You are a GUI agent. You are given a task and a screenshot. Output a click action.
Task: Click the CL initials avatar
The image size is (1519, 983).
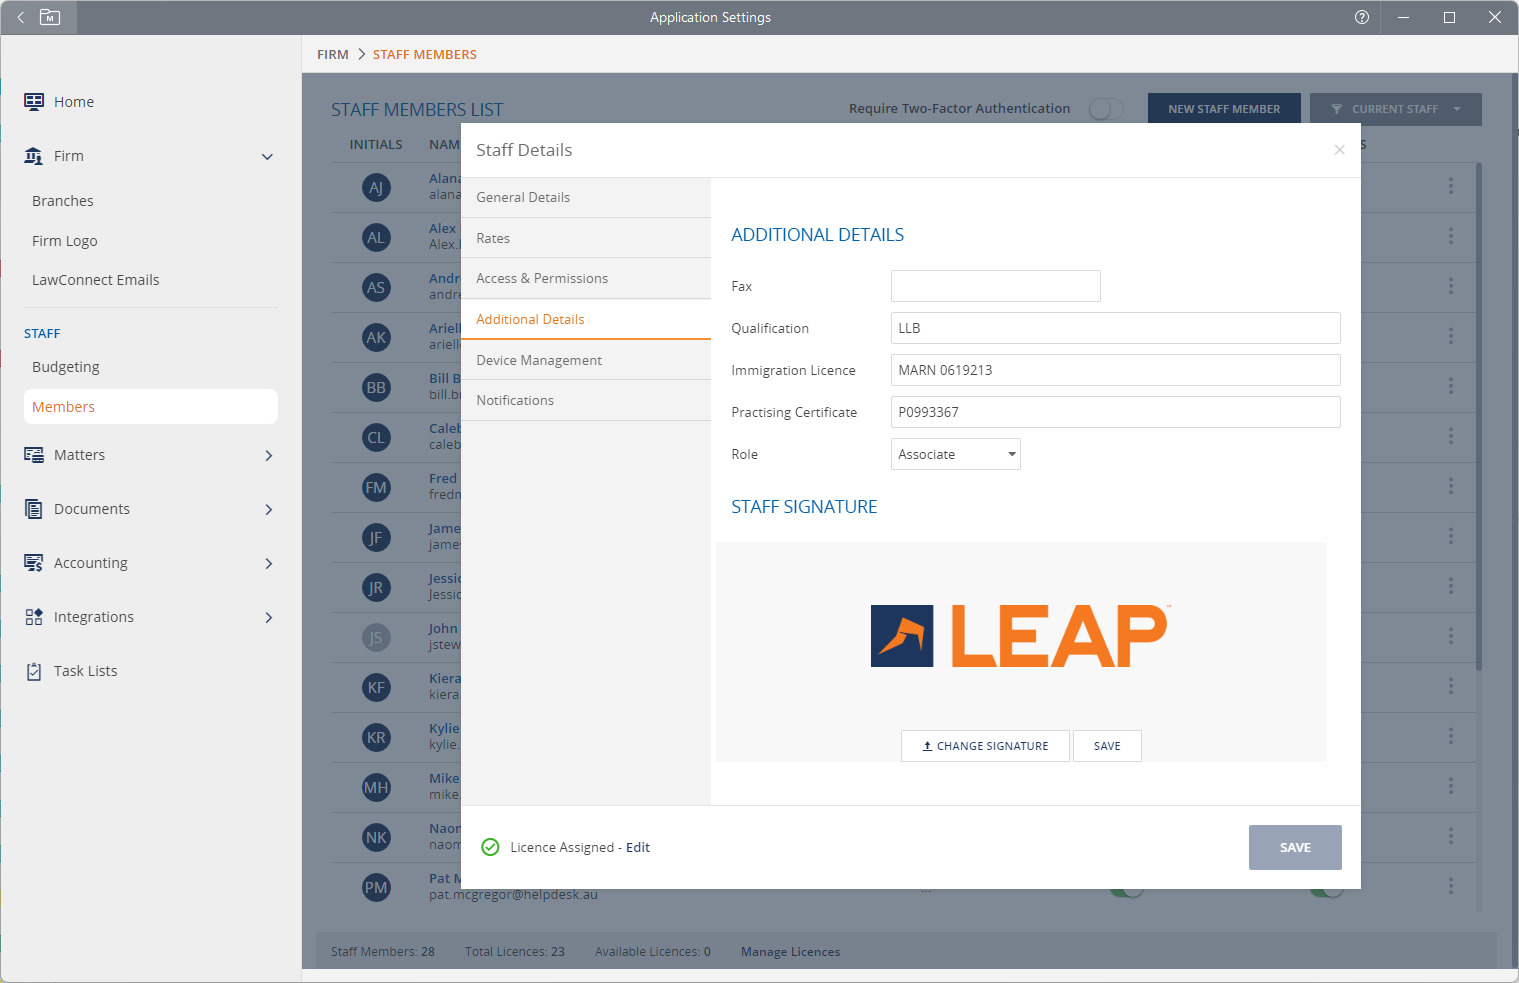[x=376, y=438]
